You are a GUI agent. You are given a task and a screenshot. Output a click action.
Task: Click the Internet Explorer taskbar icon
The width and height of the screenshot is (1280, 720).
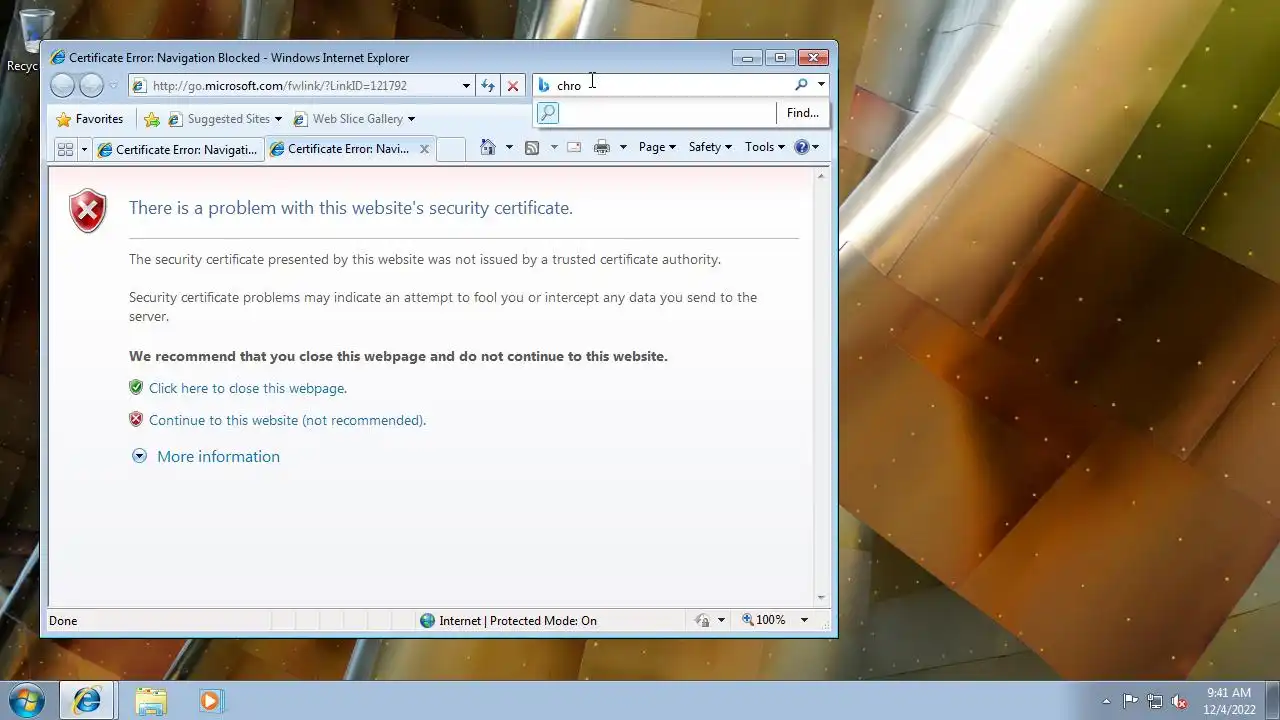pyautogui.click(x=87, y=700)
